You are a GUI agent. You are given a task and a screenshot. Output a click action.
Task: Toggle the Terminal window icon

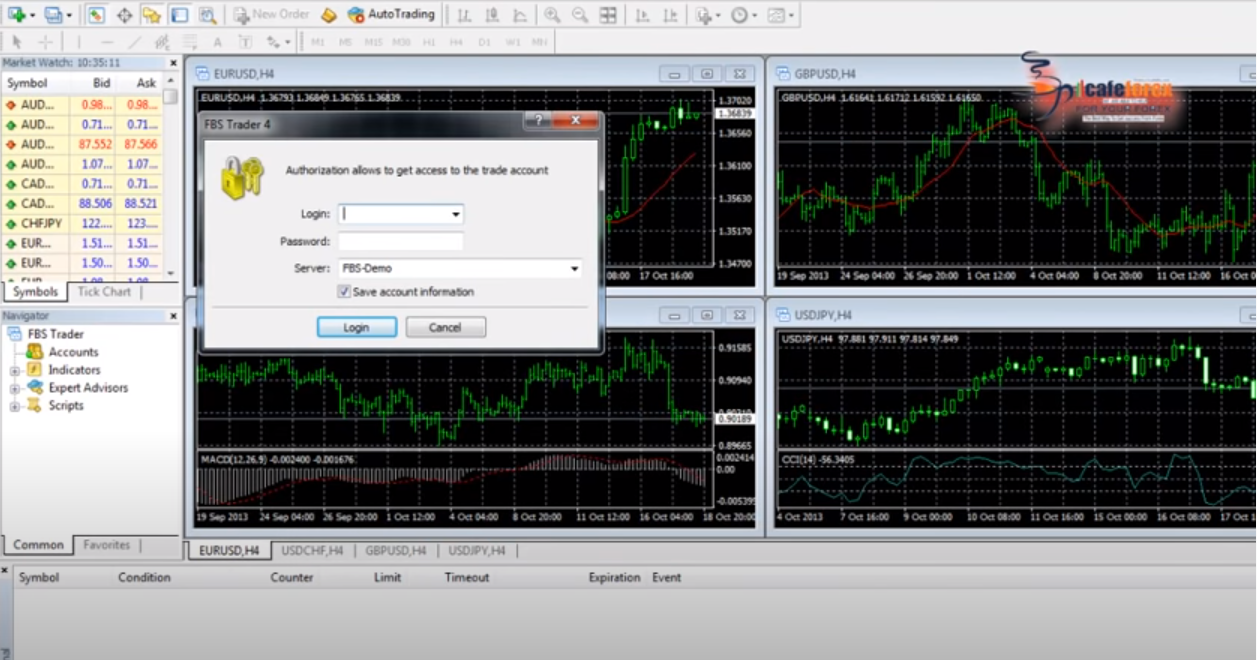[x=179, y=15]
